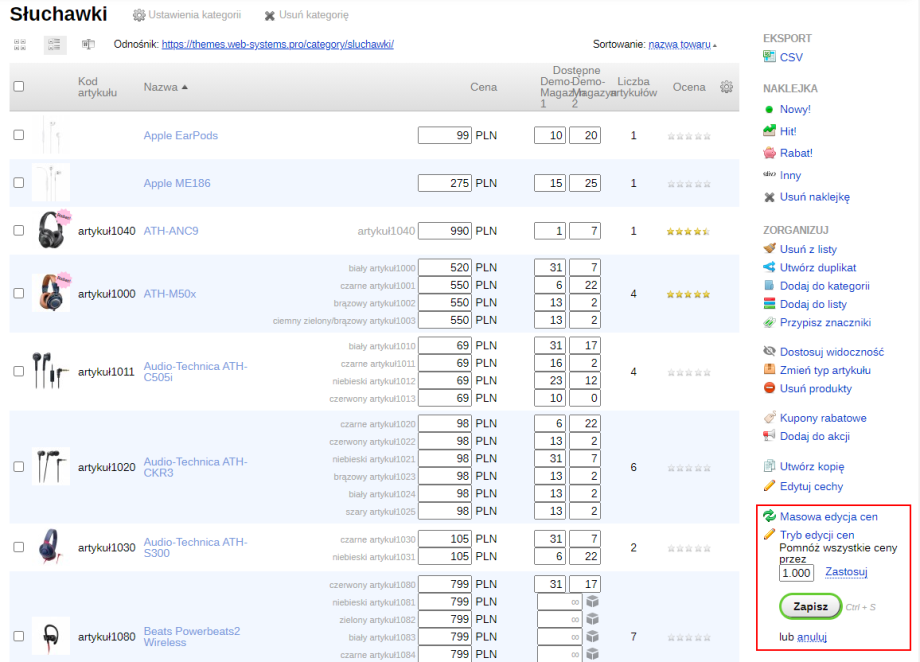
Task: Click red Usuń produkty icon
Action: pos(769,388)
